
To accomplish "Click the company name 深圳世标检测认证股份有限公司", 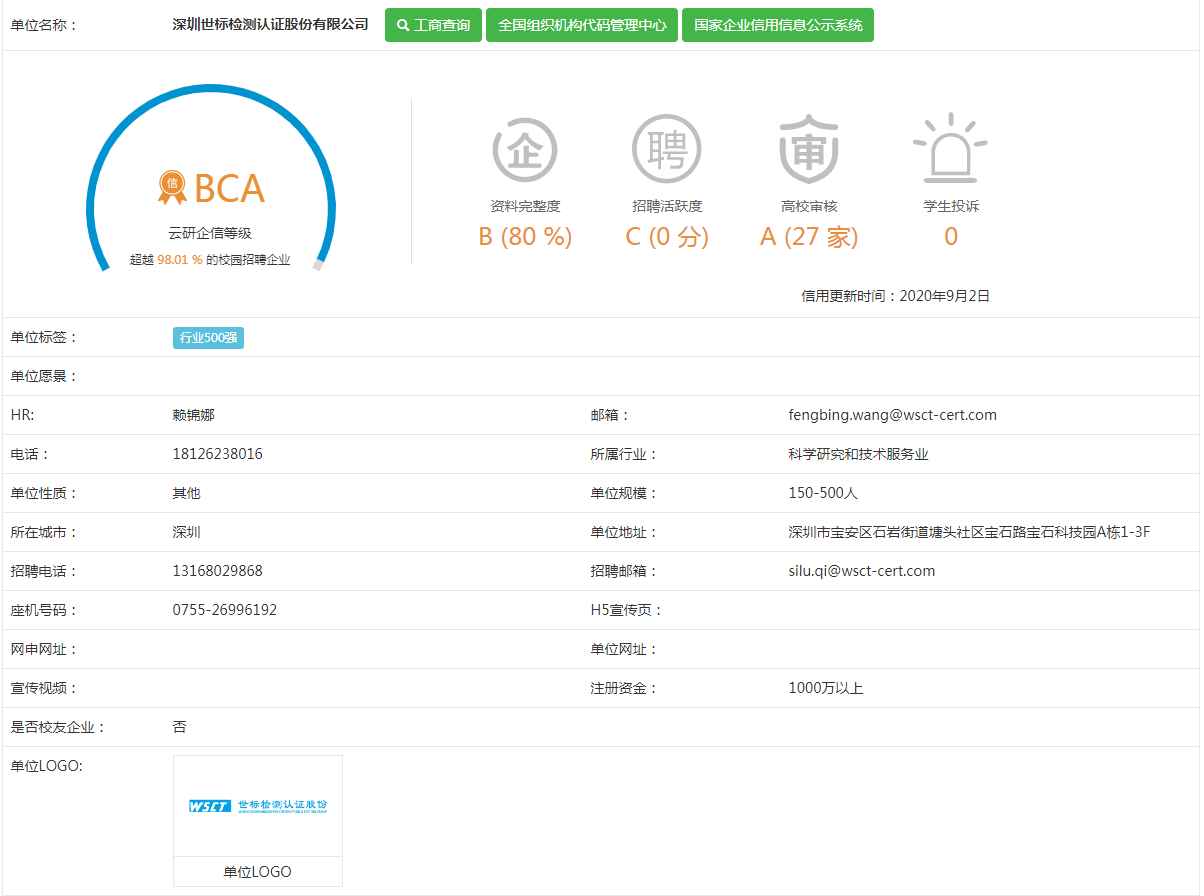I will pyautogui.click(x=270, y=25).
